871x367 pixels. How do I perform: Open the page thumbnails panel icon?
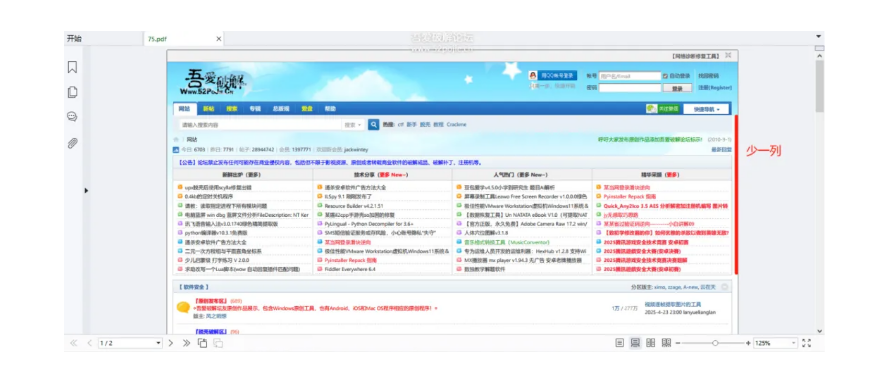72,92
